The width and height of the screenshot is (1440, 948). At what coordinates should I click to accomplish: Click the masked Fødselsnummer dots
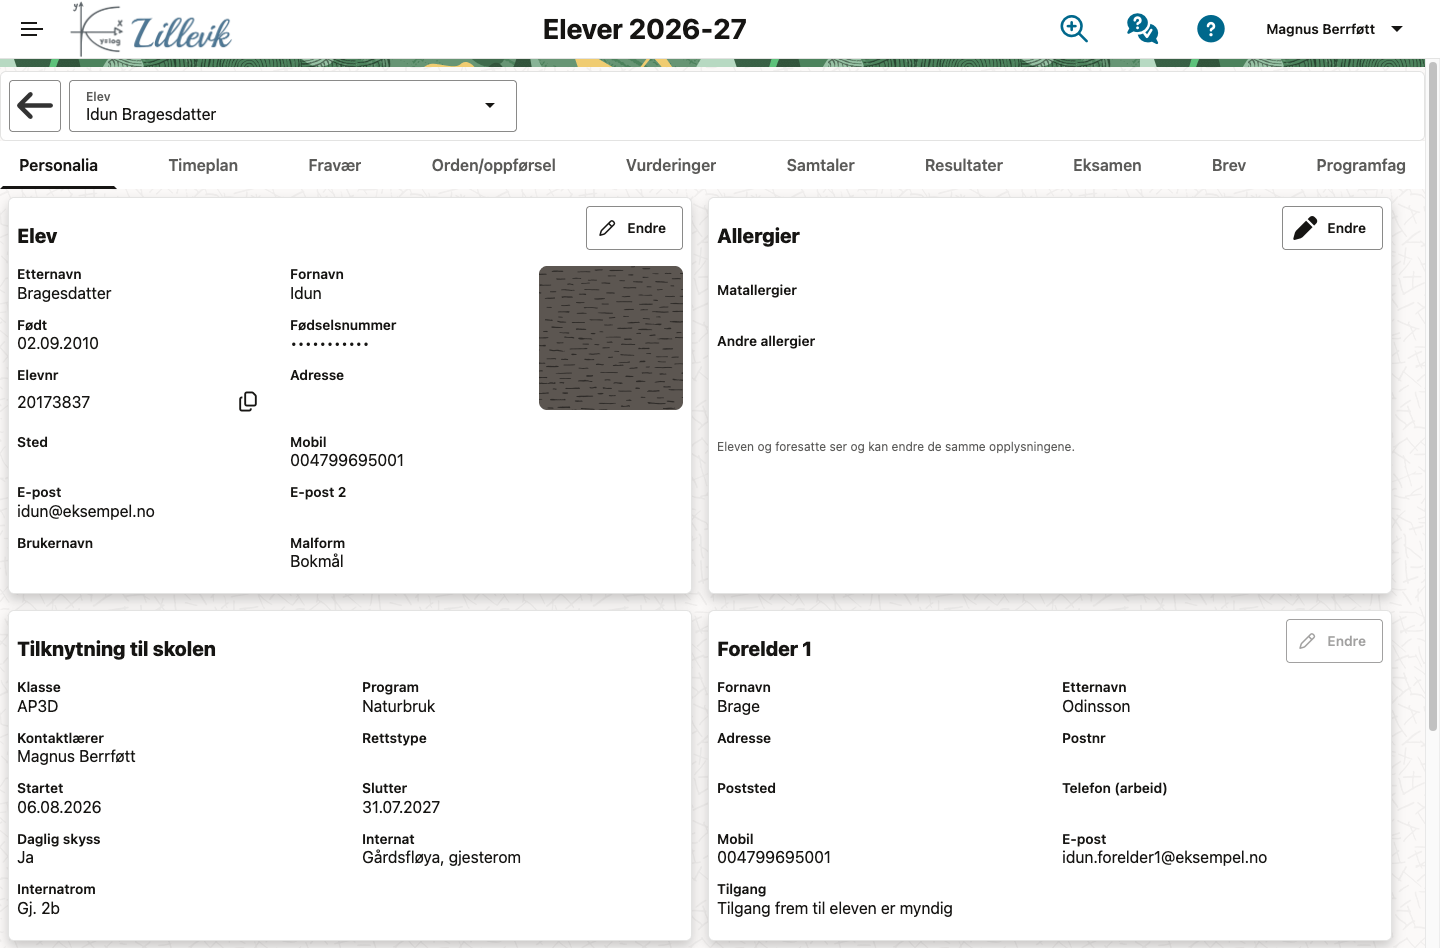click(330, 344)
